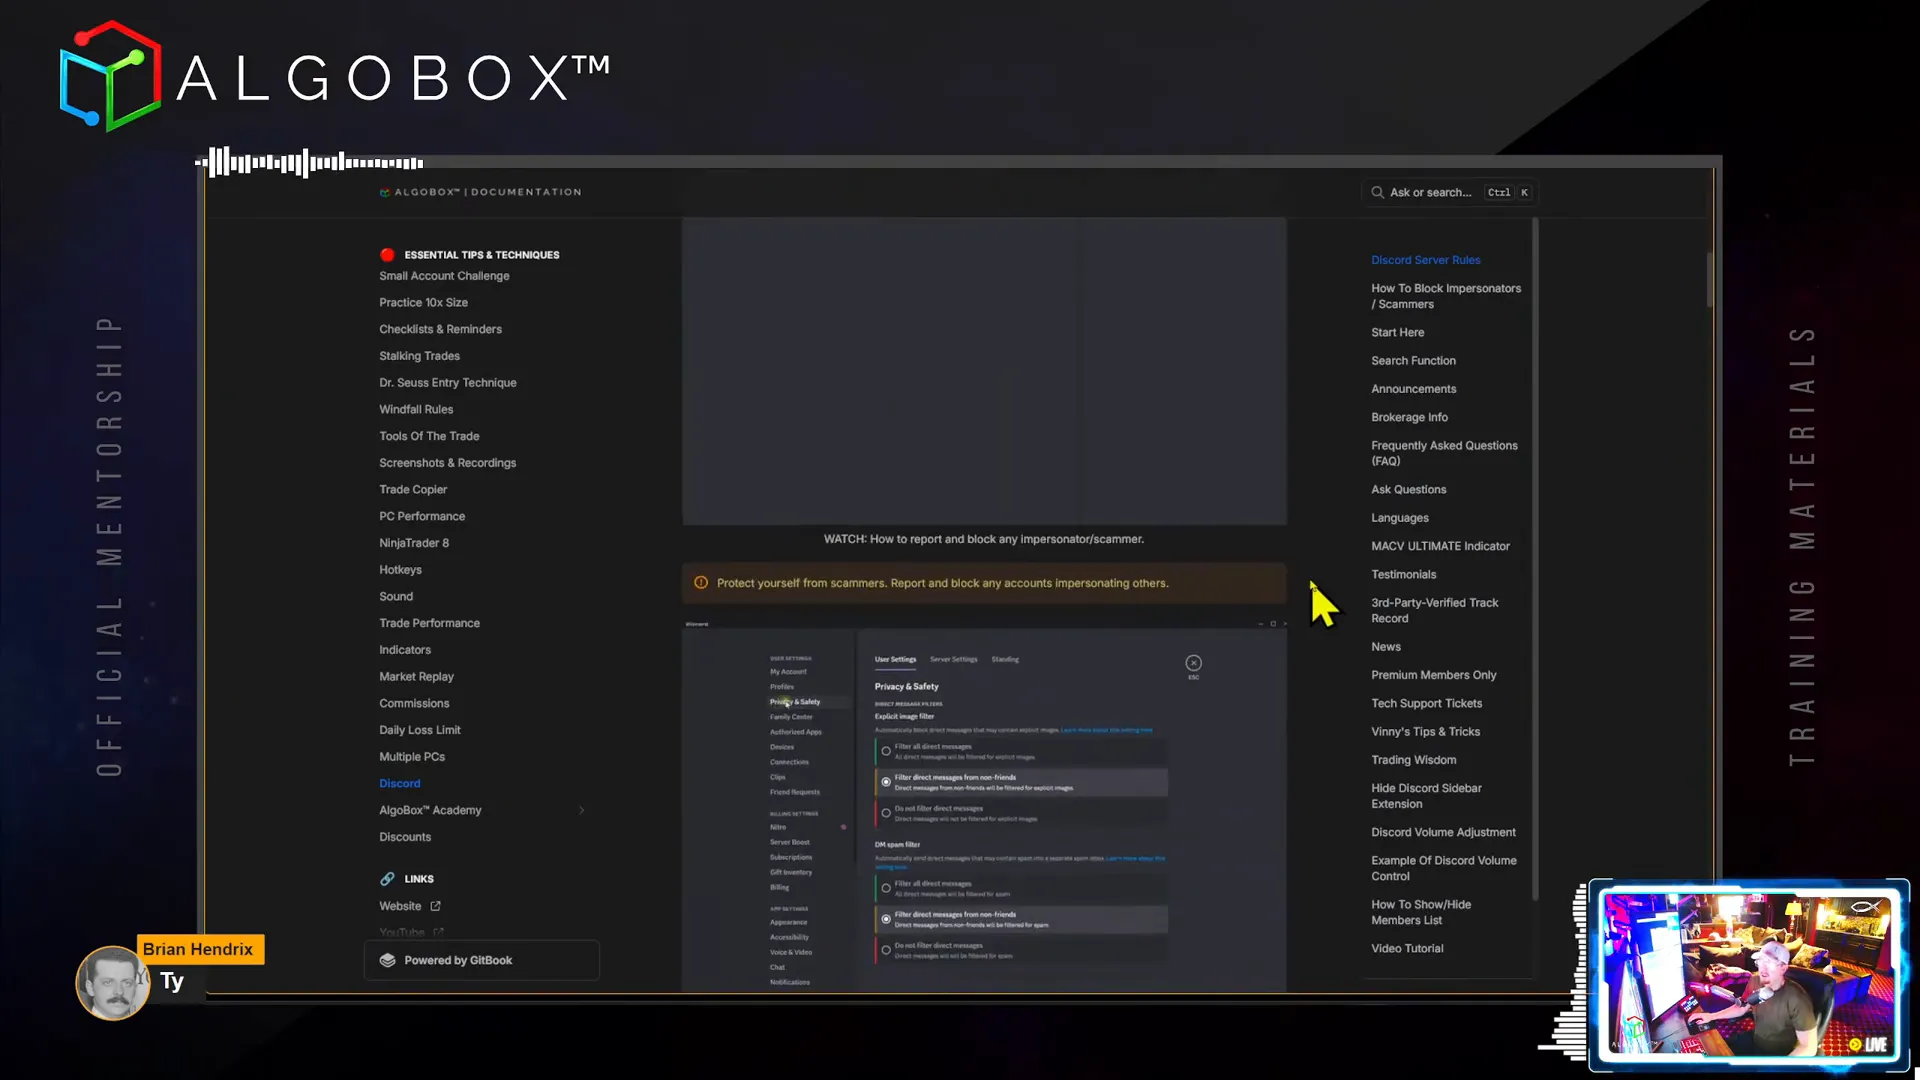
Task: Click the warning icon in the scammer notice
Action: tap(701, 583)
